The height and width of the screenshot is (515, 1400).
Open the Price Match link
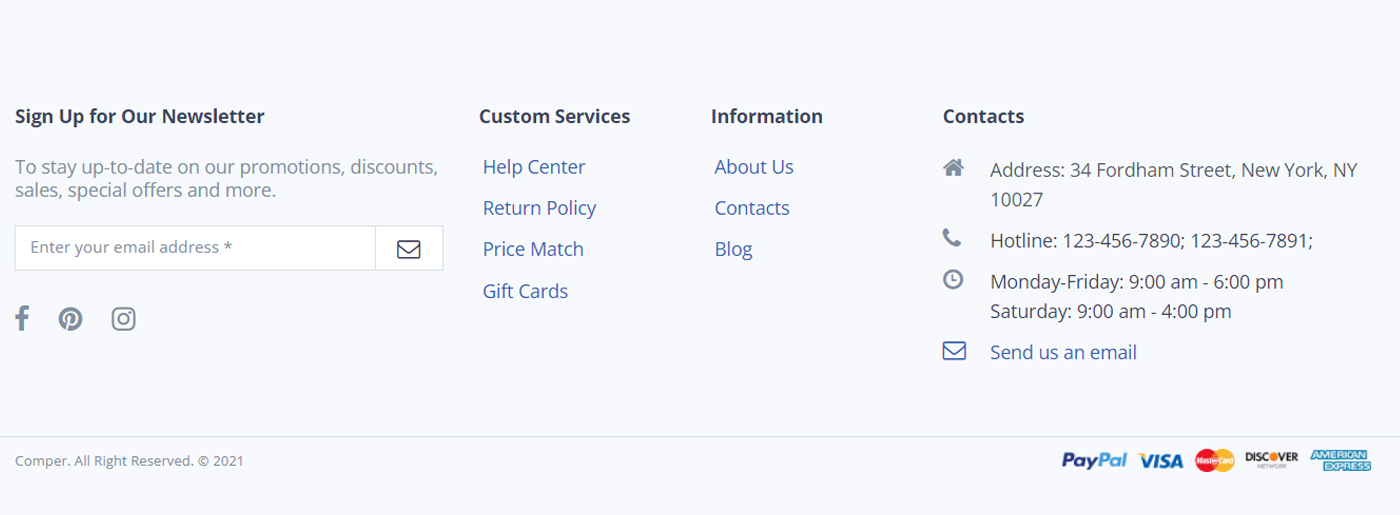point(533,249)
